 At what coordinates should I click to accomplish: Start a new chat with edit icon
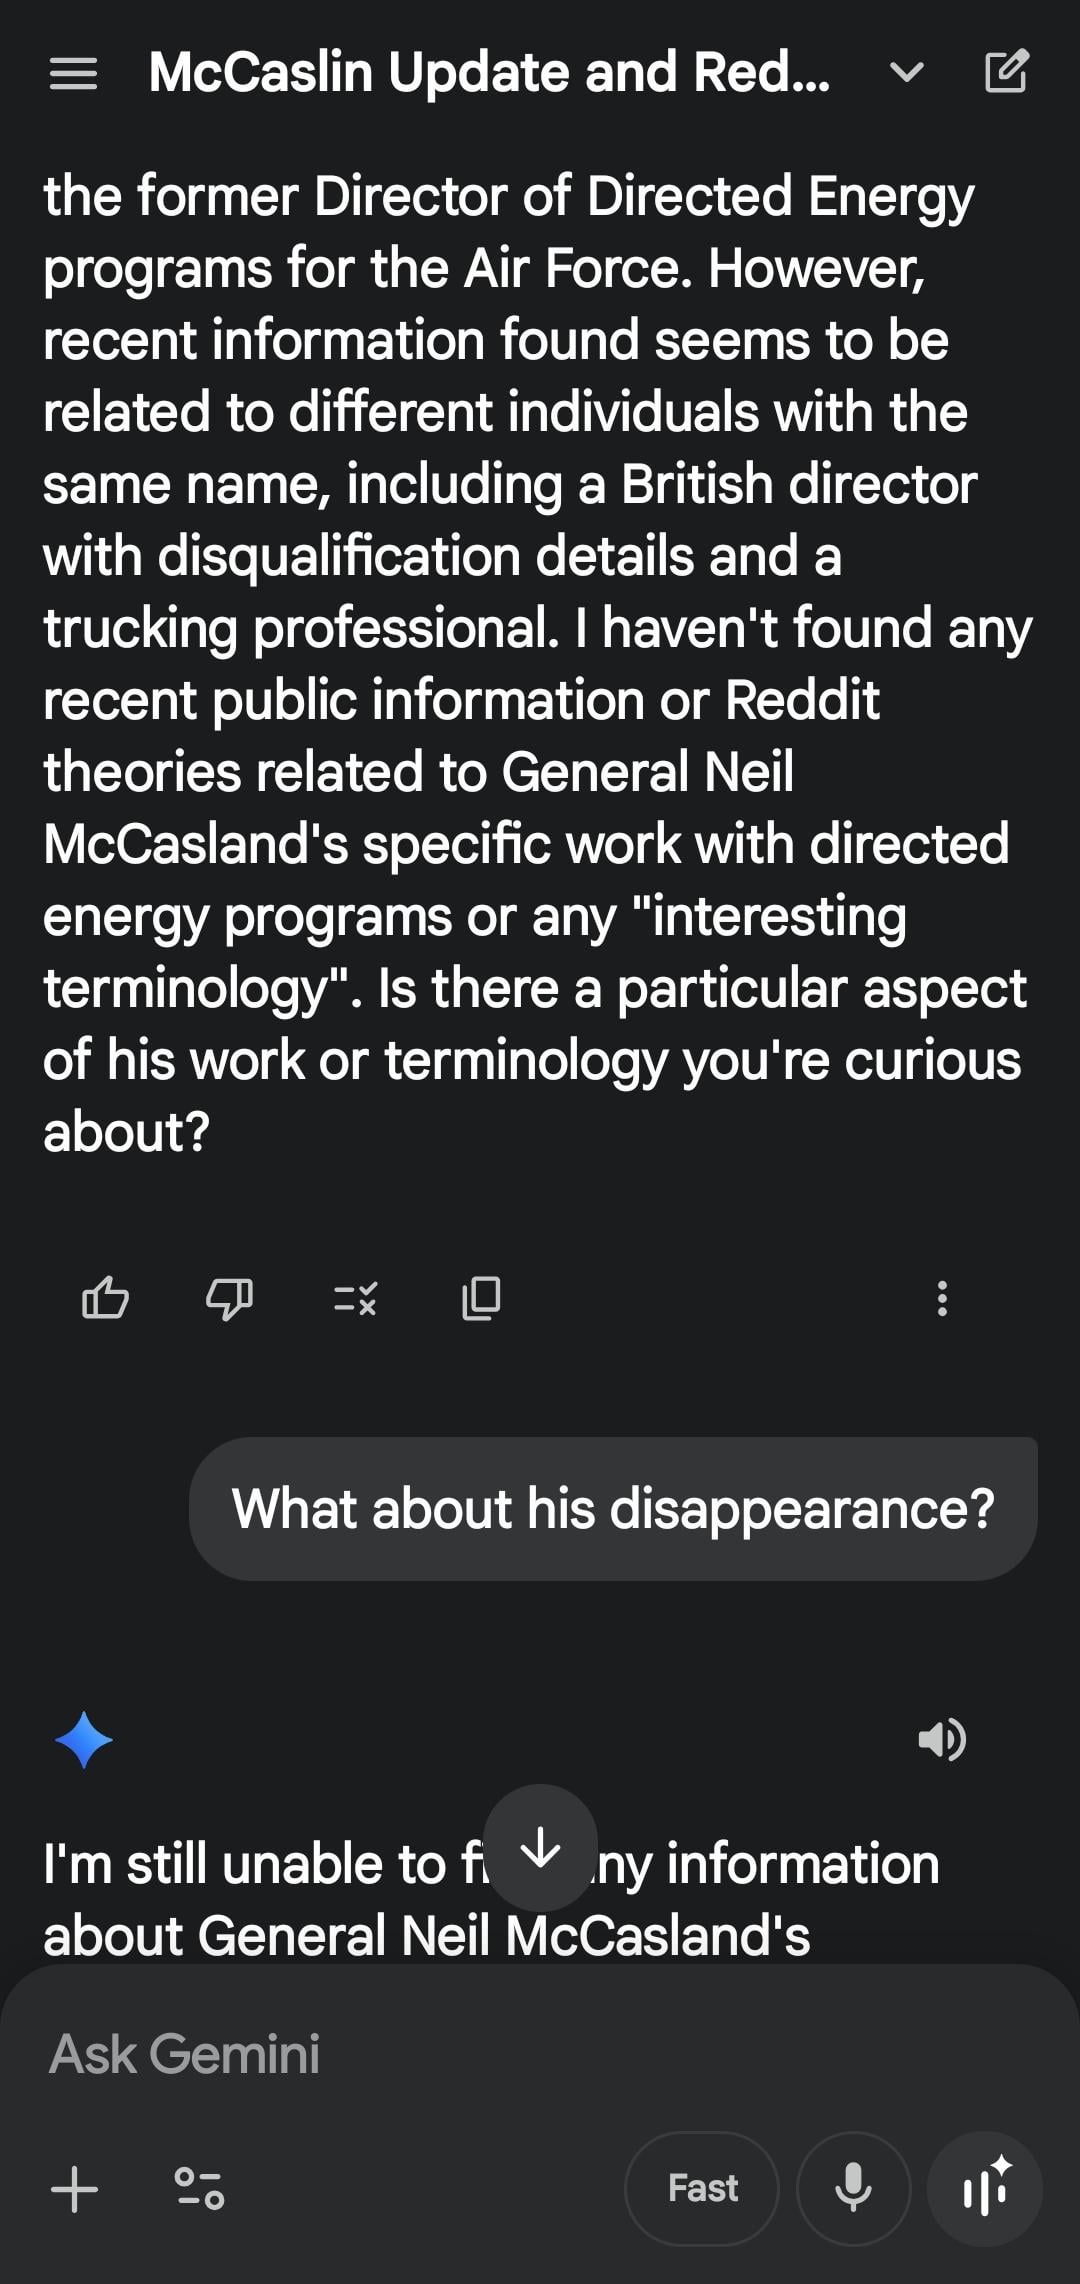tap(1006, 72)
